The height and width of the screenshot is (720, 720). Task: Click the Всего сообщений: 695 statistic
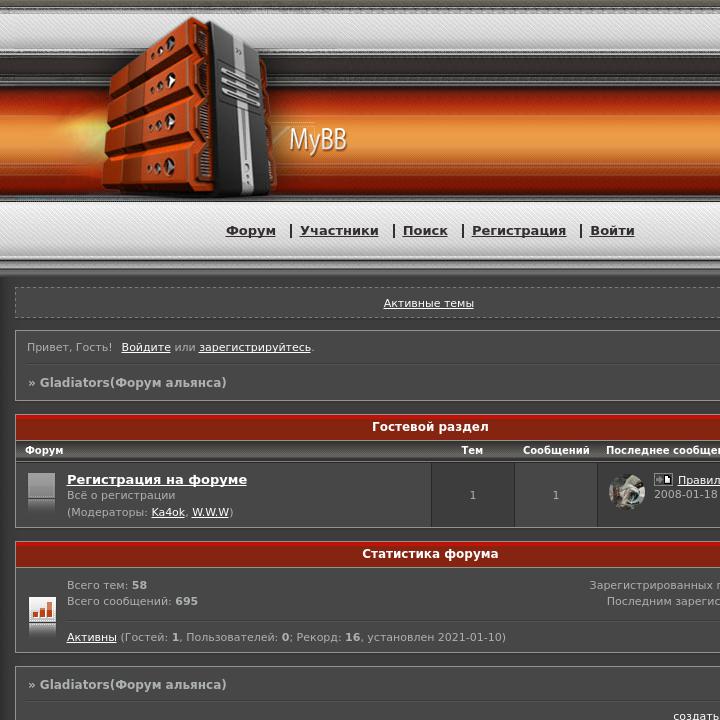pos(132,601)
